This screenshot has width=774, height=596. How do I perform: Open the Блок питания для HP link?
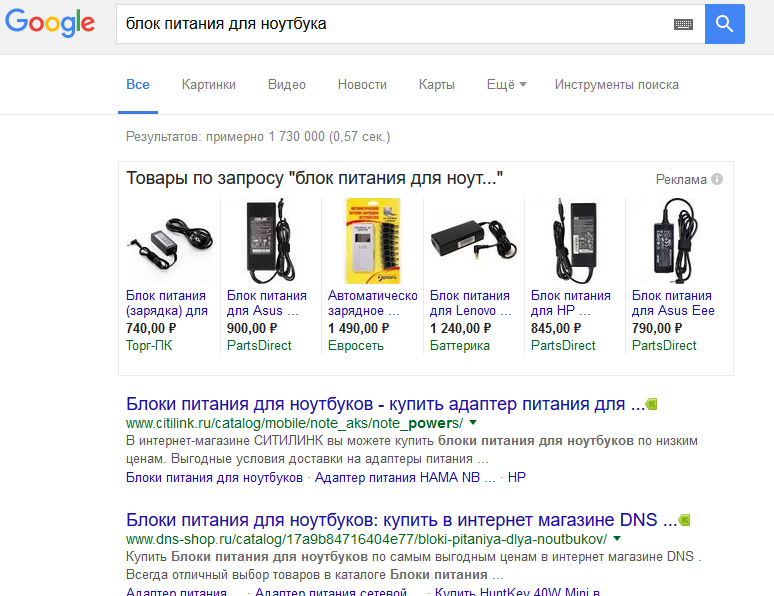coord(571,303)
